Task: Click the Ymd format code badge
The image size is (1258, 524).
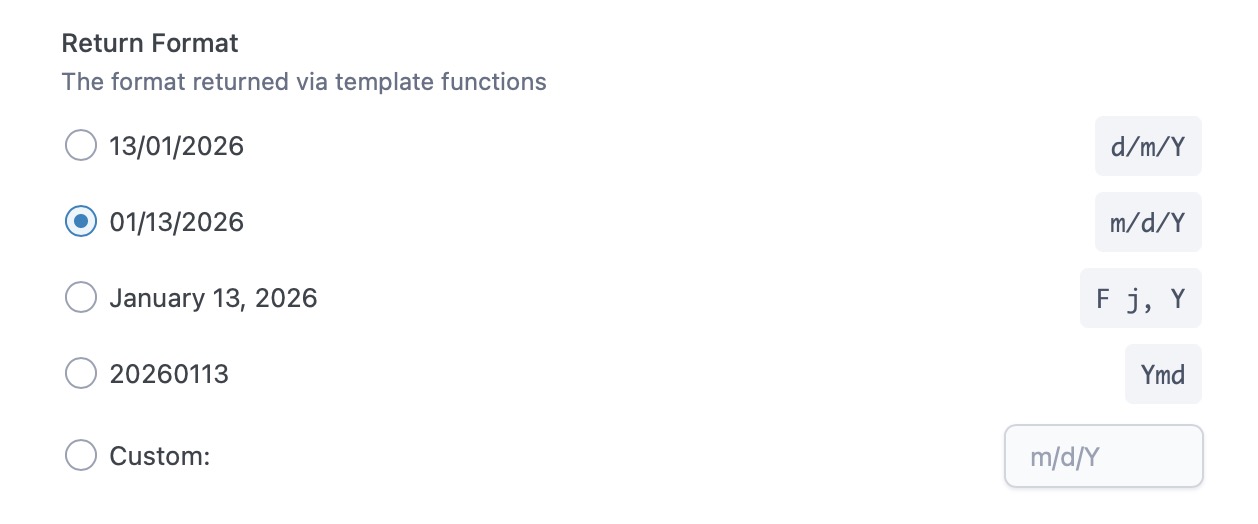Action: (1163, 375)
